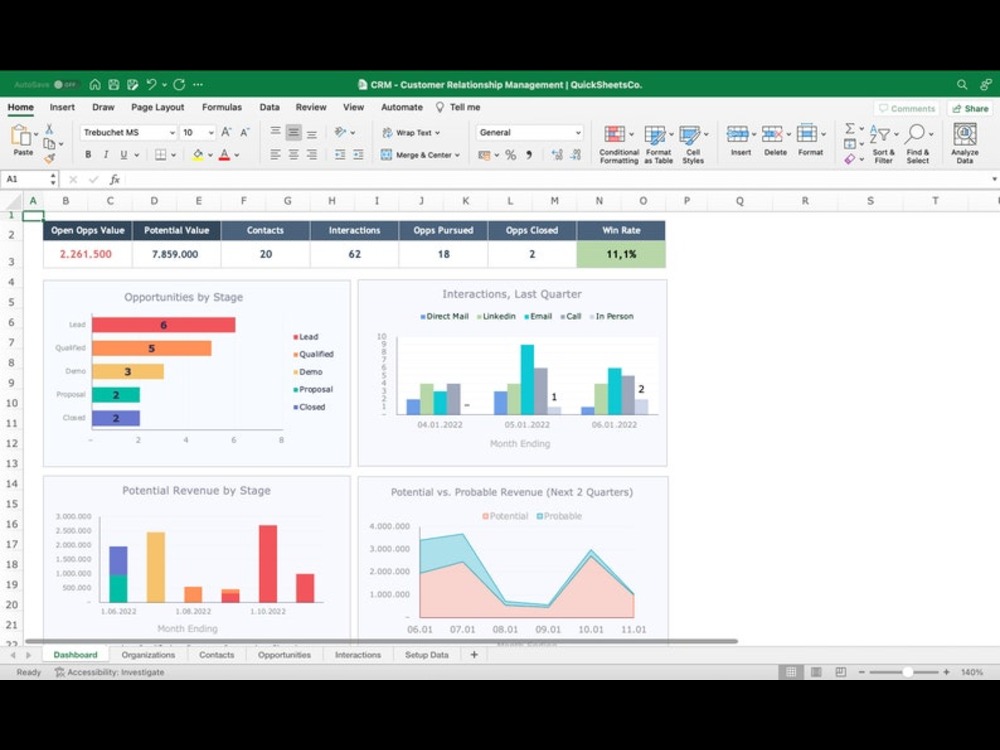Decrease font size with smaller A icon
Viewport: 1000px width, 750px height.
coord(245,132)
